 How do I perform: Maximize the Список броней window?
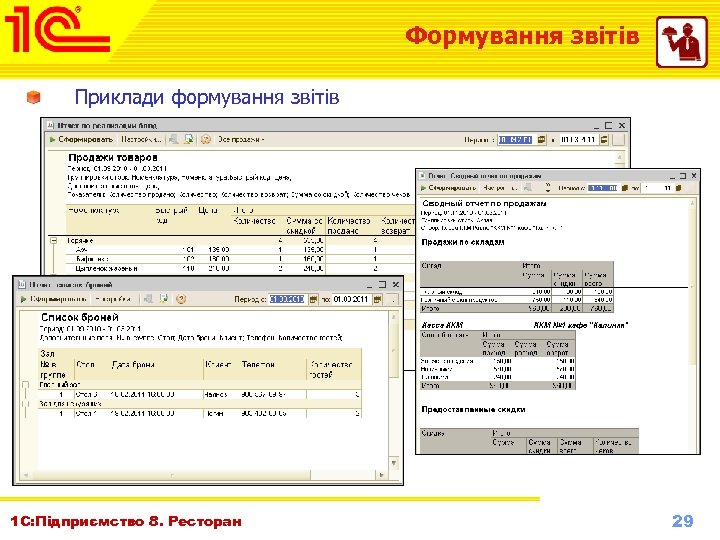click(x=382, y=285)
